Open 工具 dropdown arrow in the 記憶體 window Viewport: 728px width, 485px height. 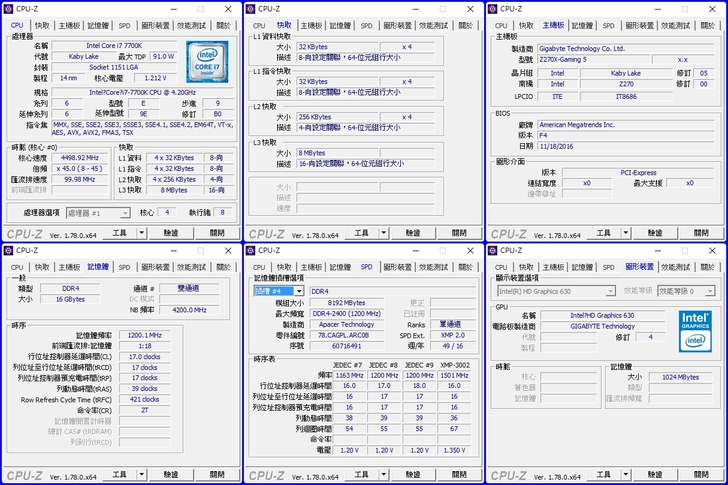pyautogui.click(x=142, y=474)
